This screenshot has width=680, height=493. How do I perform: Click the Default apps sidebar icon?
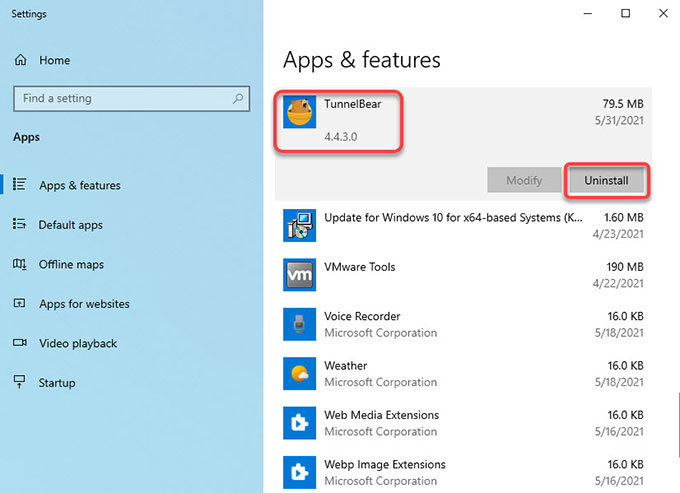coord(20,224)
